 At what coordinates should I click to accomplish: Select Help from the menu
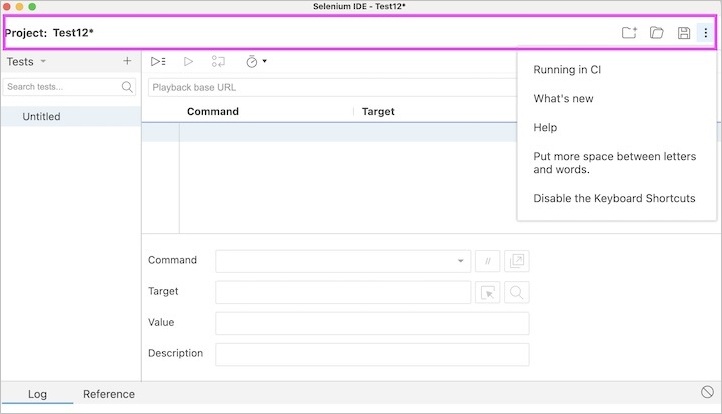pyautogui.click(x=545, y=128)
